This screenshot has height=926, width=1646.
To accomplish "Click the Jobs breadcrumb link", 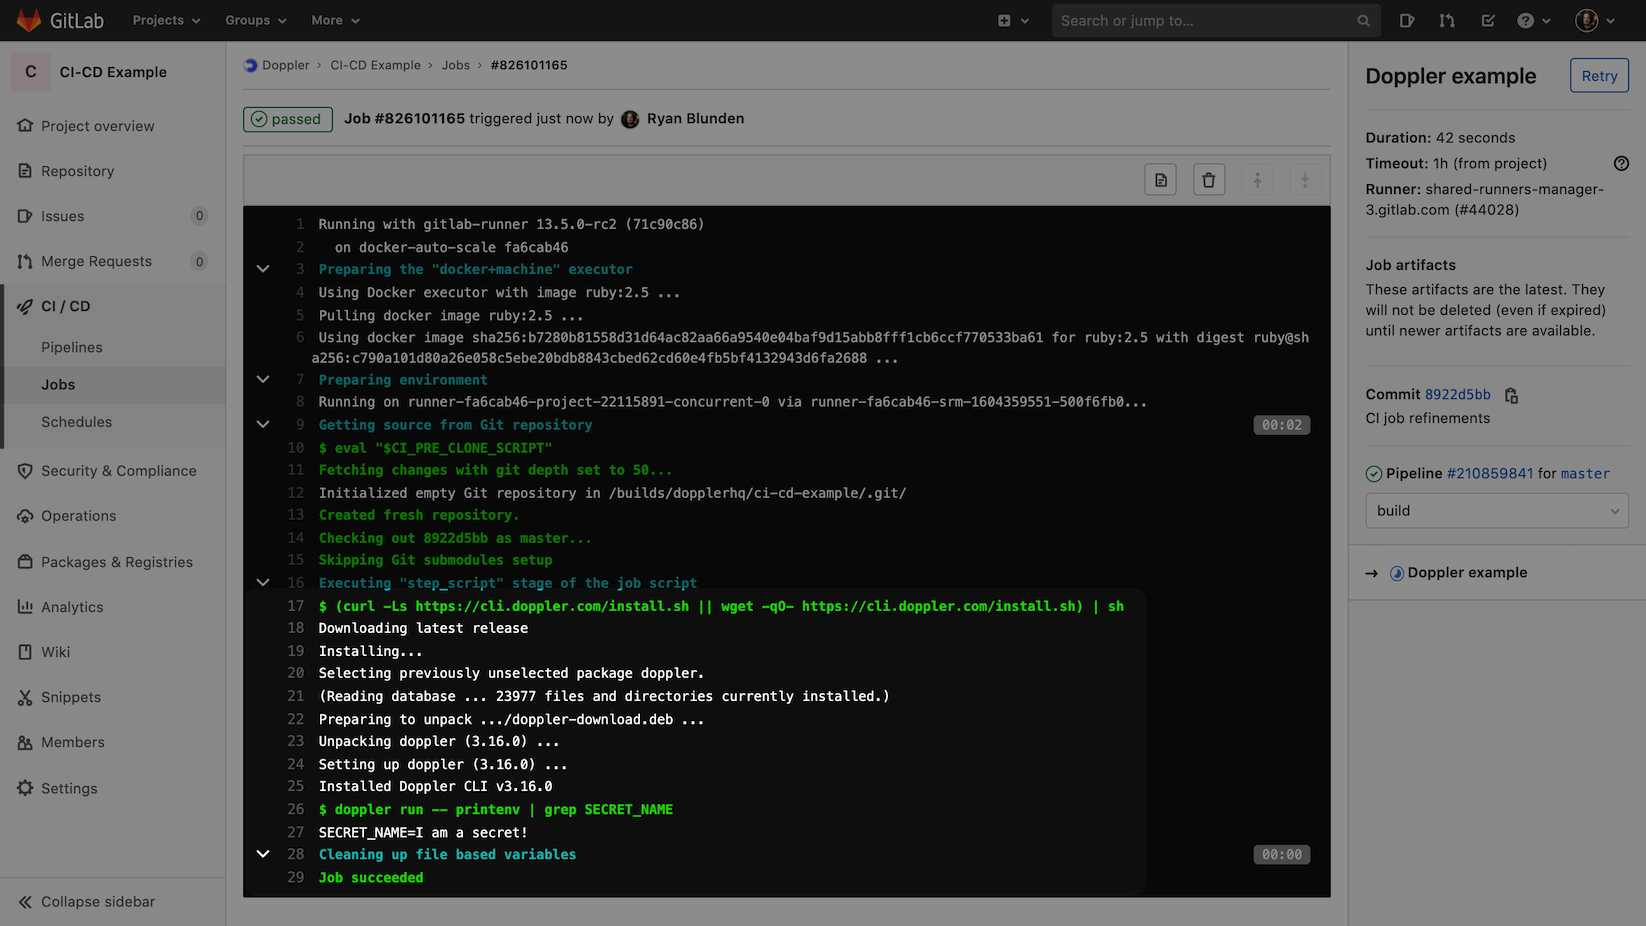I will click(456, 65).
